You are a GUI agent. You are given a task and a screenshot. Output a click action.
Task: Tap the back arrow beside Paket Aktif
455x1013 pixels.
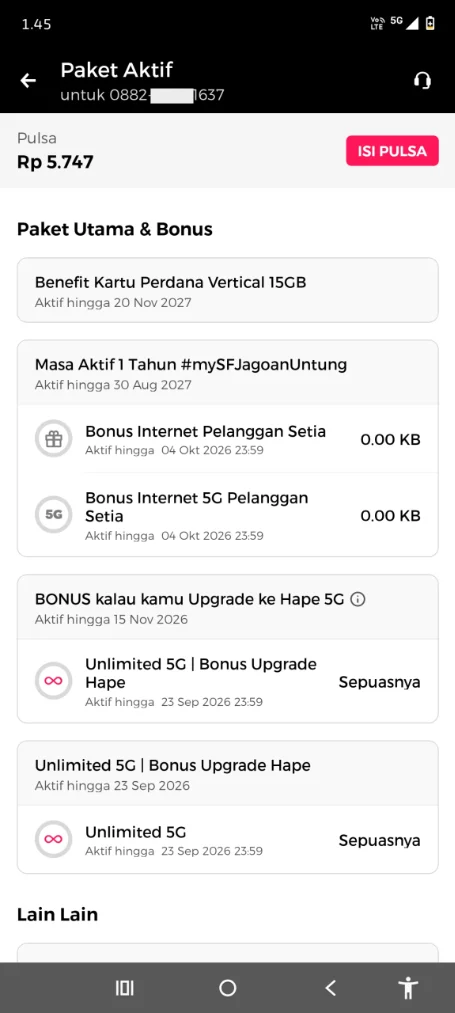coord(28,81)
